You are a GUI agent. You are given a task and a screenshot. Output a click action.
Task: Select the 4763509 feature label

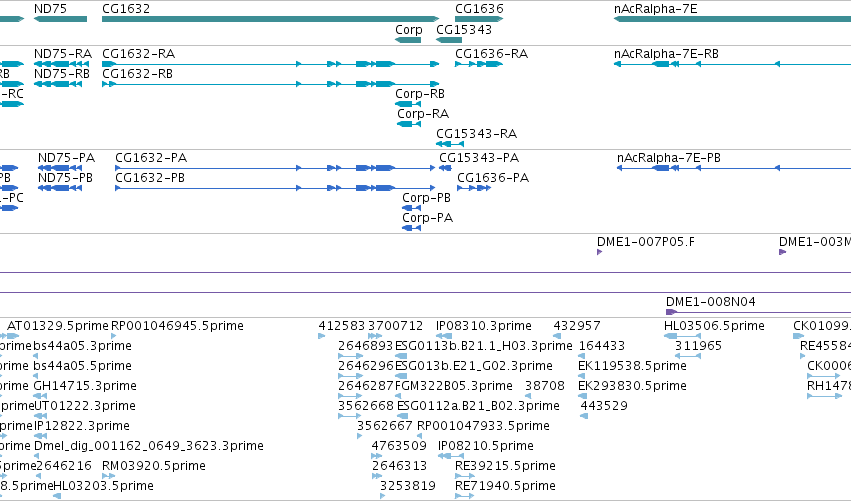click(399, 446)
